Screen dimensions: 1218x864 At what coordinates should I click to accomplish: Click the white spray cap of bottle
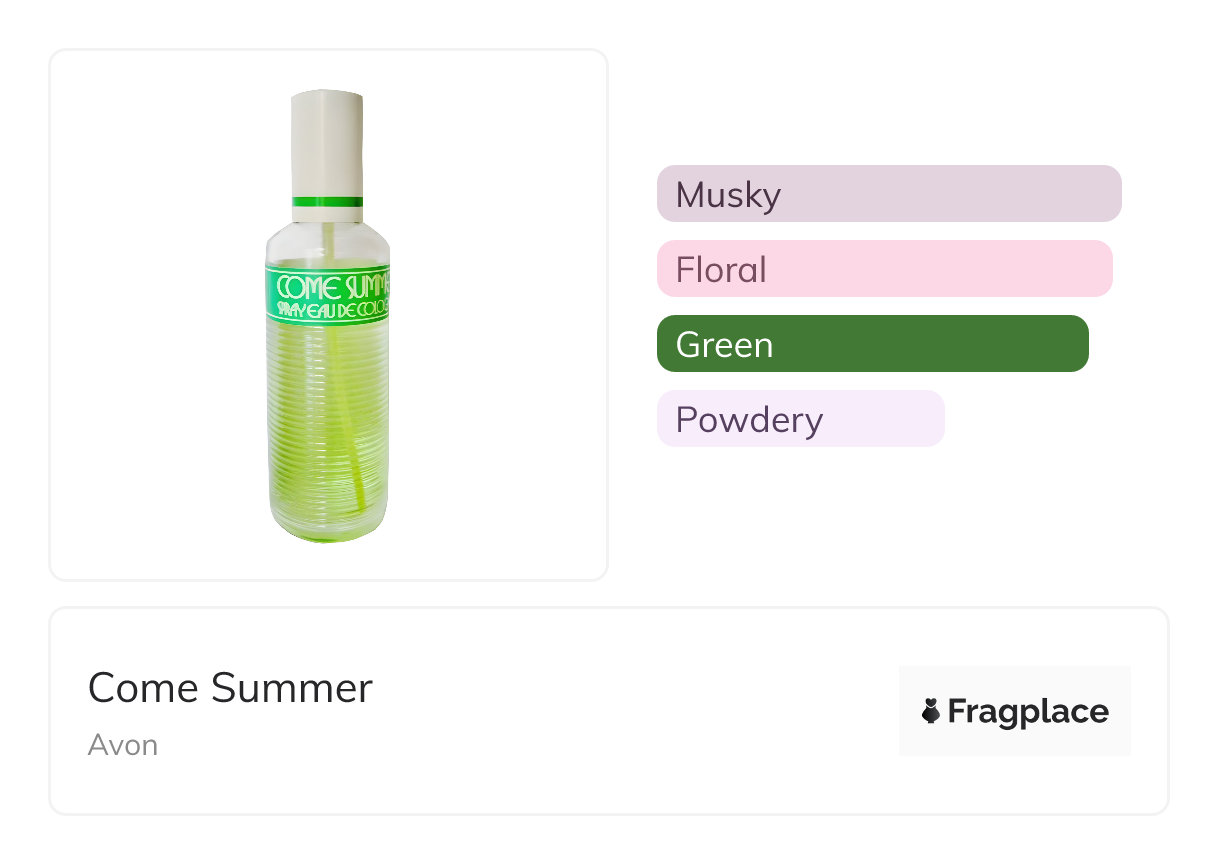tap(327, 140)
